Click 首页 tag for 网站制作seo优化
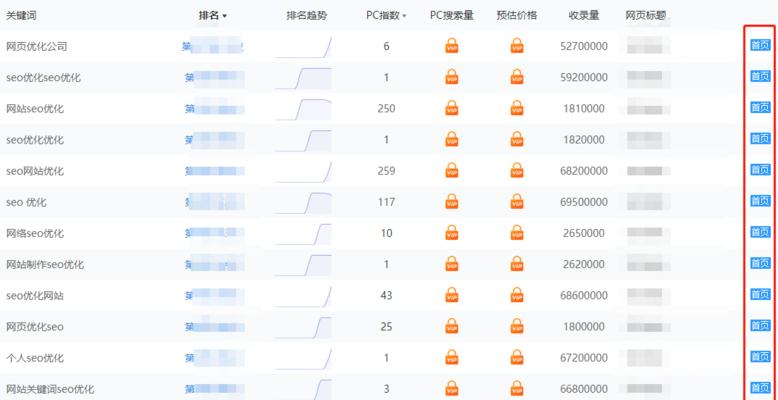 (x=760, y=263)
